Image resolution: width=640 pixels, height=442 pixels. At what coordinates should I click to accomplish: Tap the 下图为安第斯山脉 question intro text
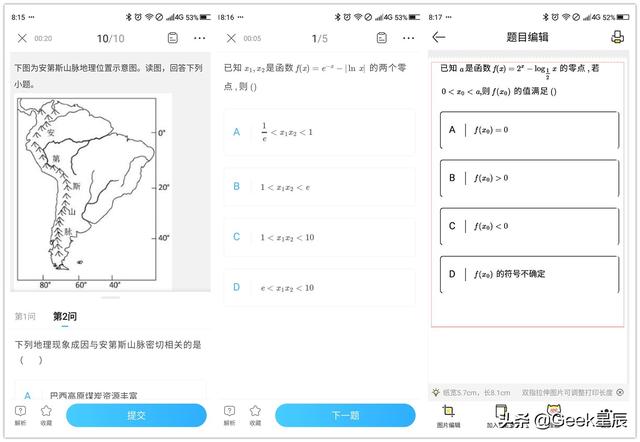click(109, 76)
